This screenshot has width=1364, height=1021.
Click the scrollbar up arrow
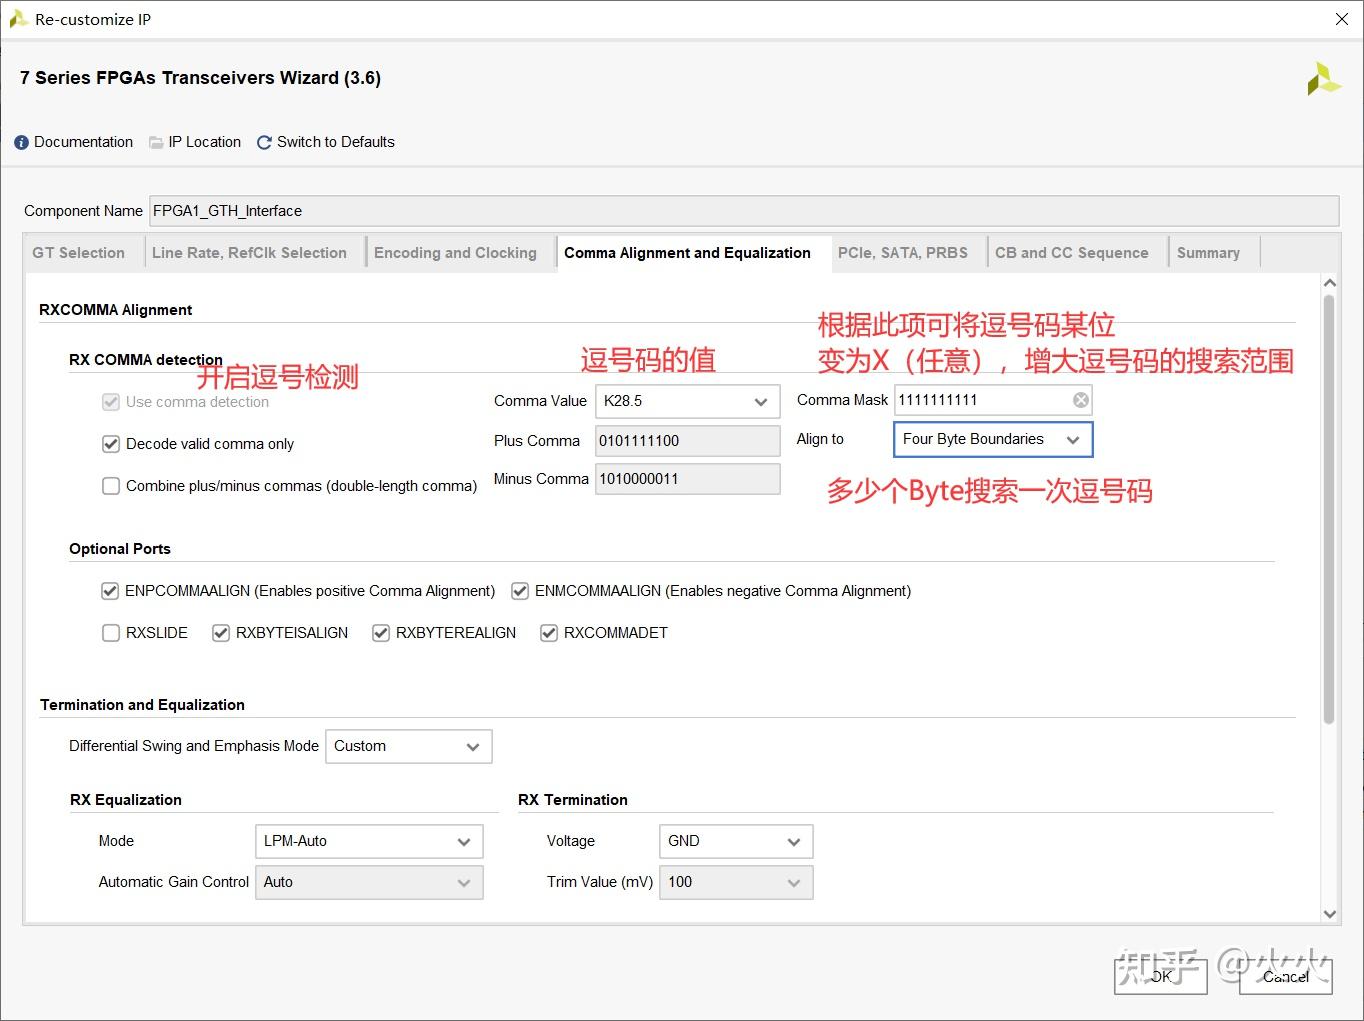click(1331, 282)
